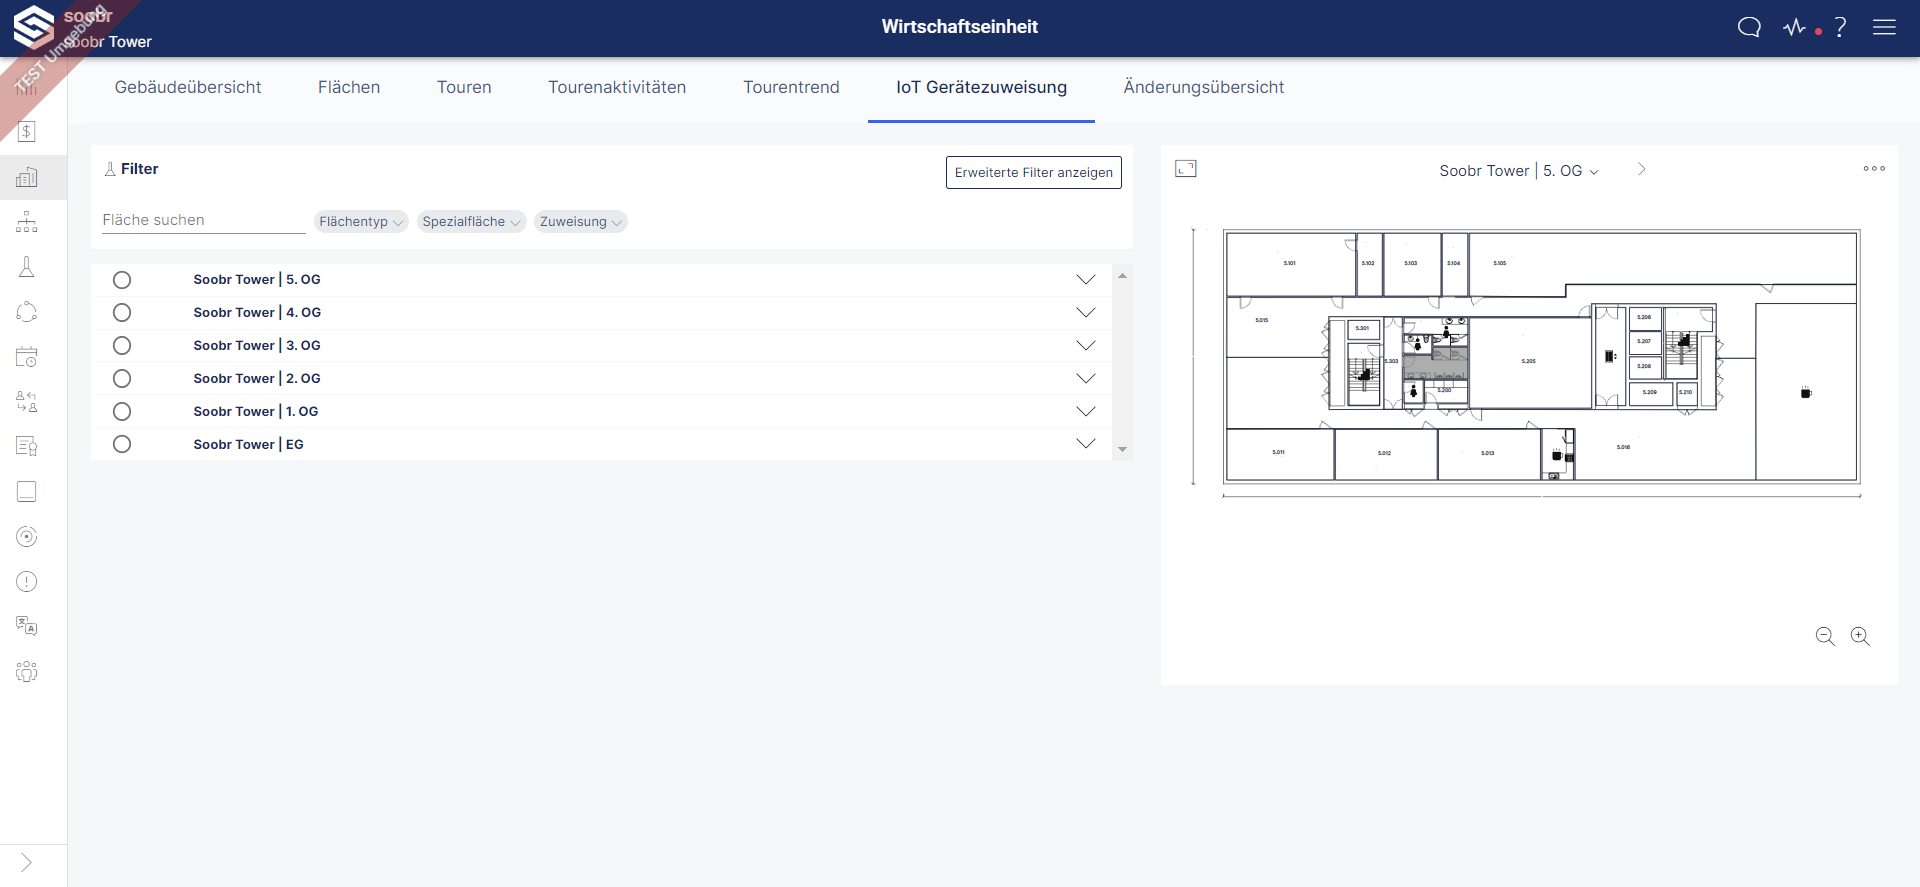Select radio button for Soobr Tower 5. OG
1920x887 pixels.
[122, 280]
